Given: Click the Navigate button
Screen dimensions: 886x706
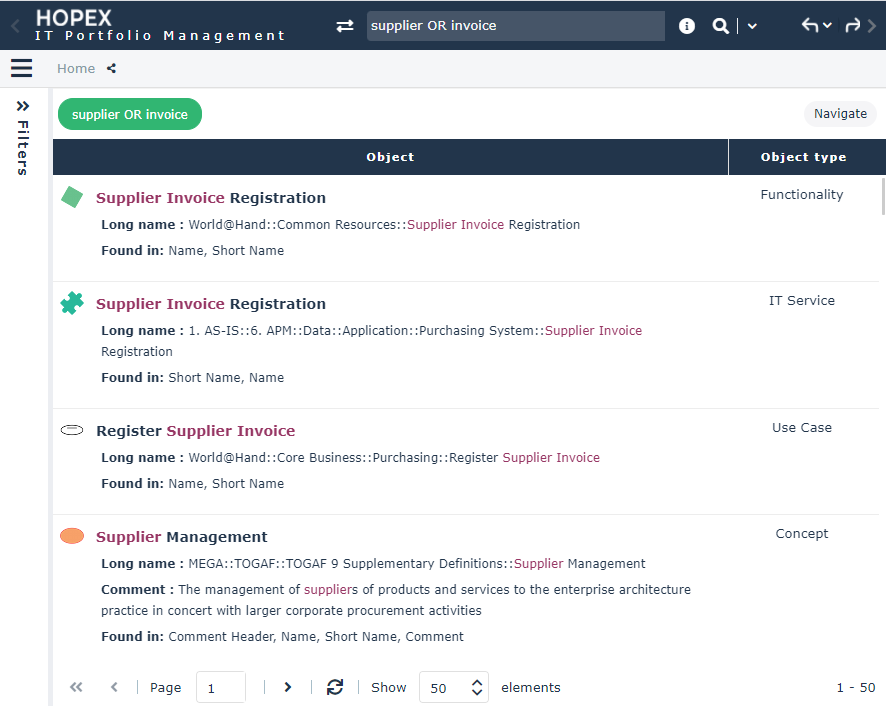Looking at the screenshot, I should click(840, 114).
